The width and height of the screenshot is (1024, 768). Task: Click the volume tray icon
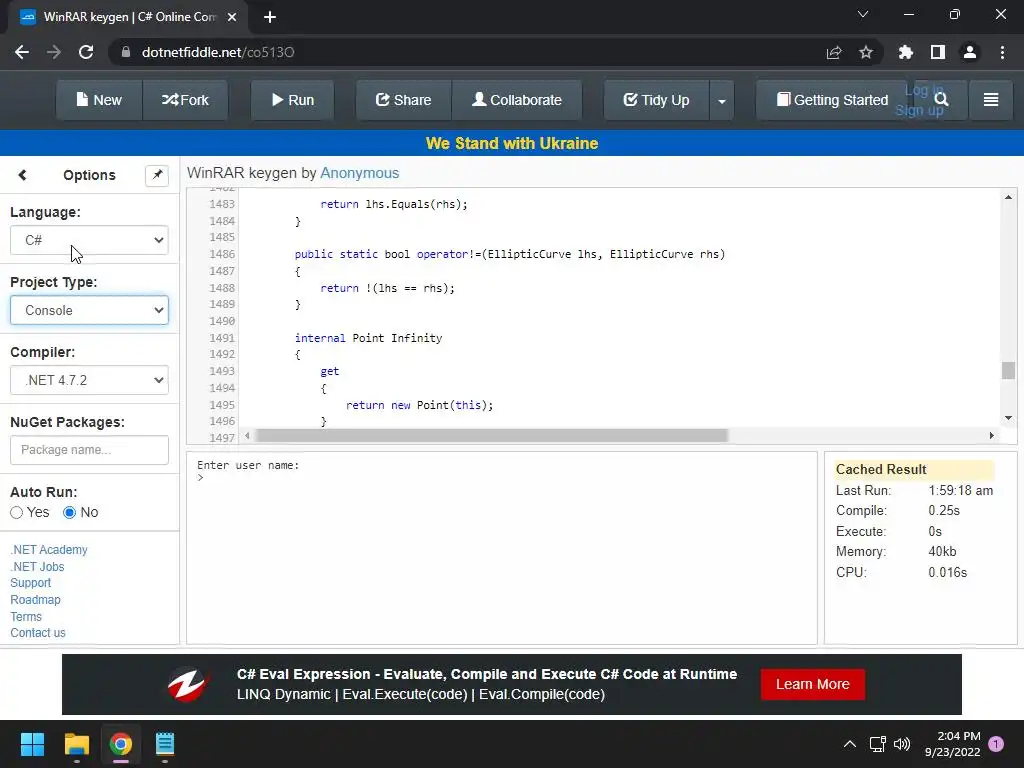(x=902, y=744)
